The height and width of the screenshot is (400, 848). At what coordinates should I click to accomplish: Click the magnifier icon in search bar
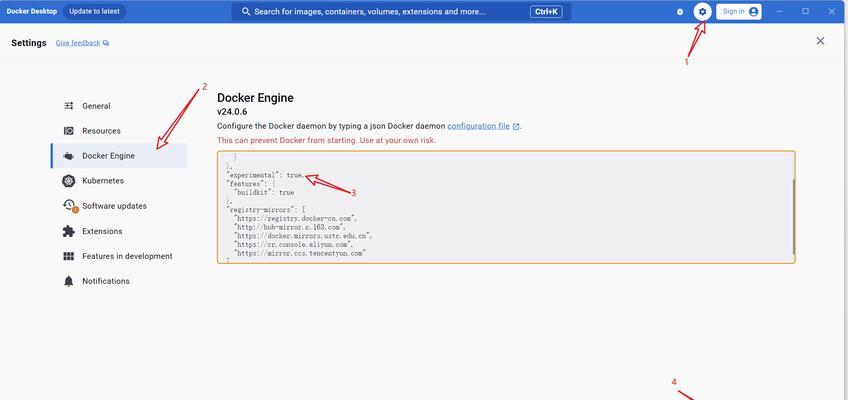point(245,12)
